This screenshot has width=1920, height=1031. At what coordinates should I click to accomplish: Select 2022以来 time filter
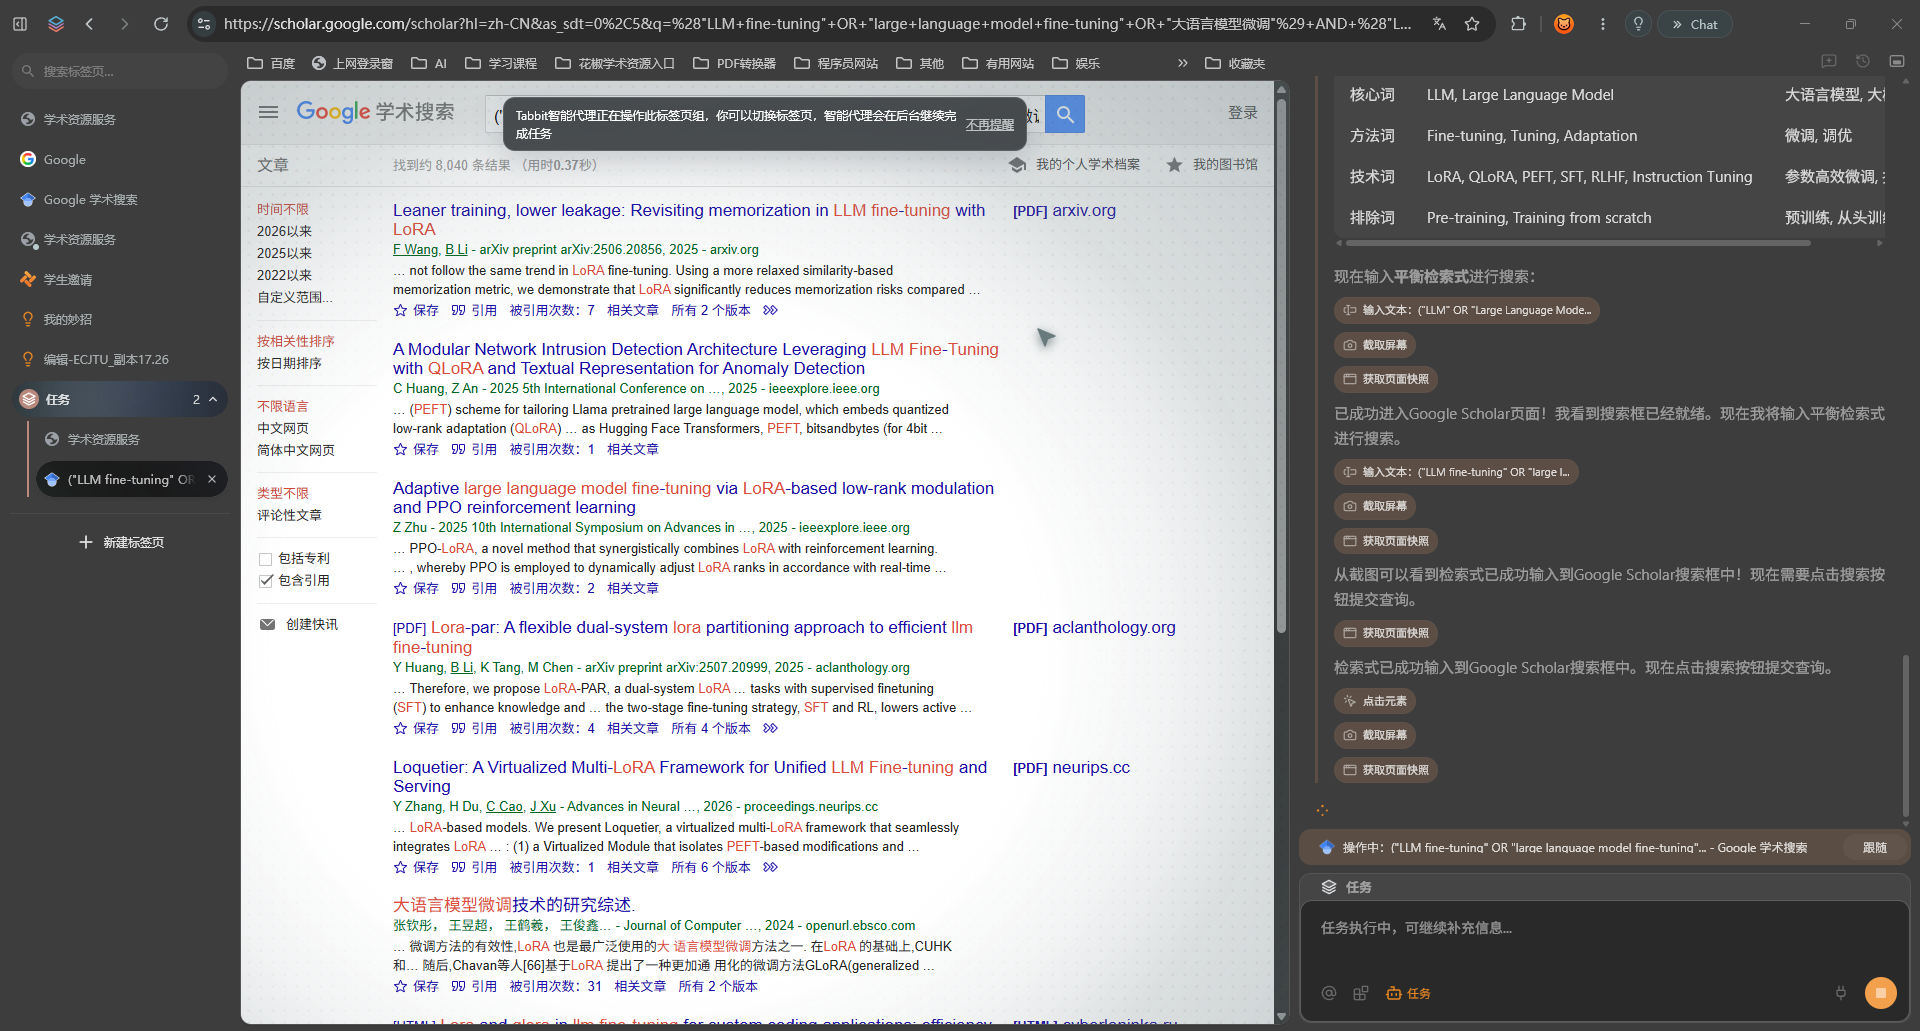[284, 275]
